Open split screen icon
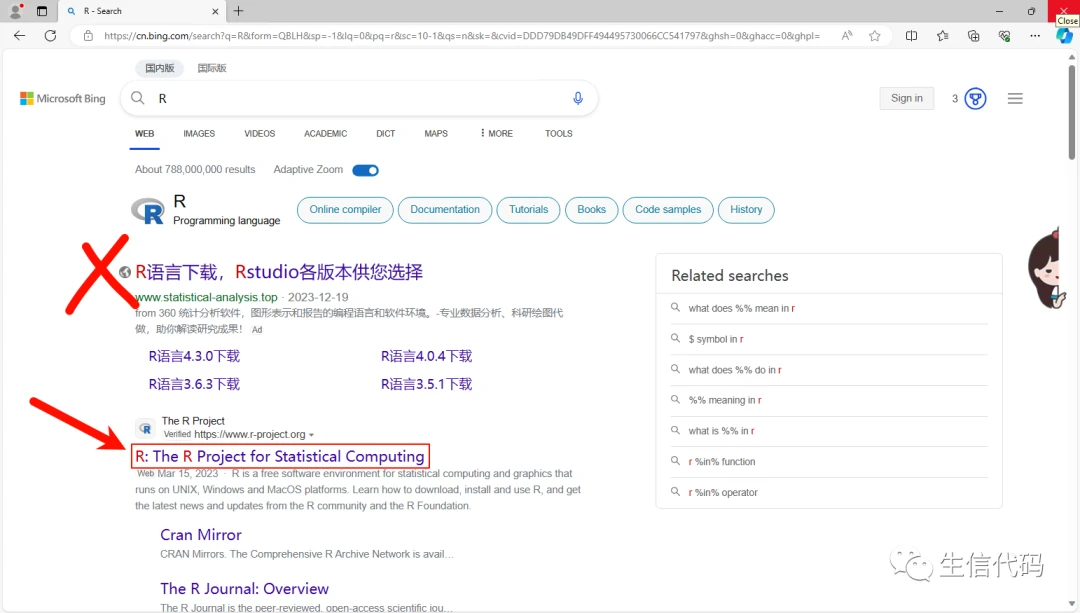Screen dimensions: 1080x613 click(911, 36)
